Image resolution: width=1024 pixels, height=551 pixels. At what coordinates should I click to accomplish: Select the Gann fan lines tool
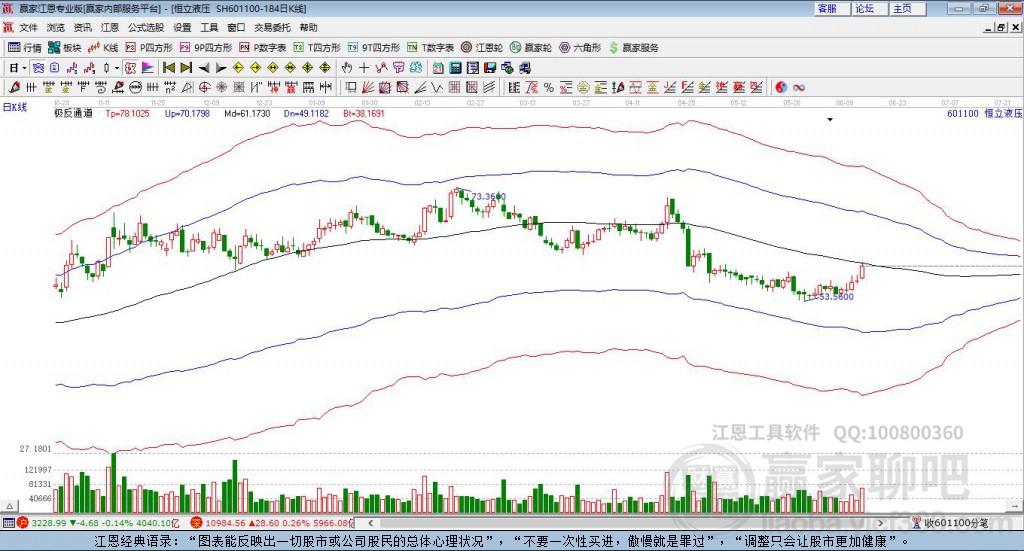click(x=368, y=87)
